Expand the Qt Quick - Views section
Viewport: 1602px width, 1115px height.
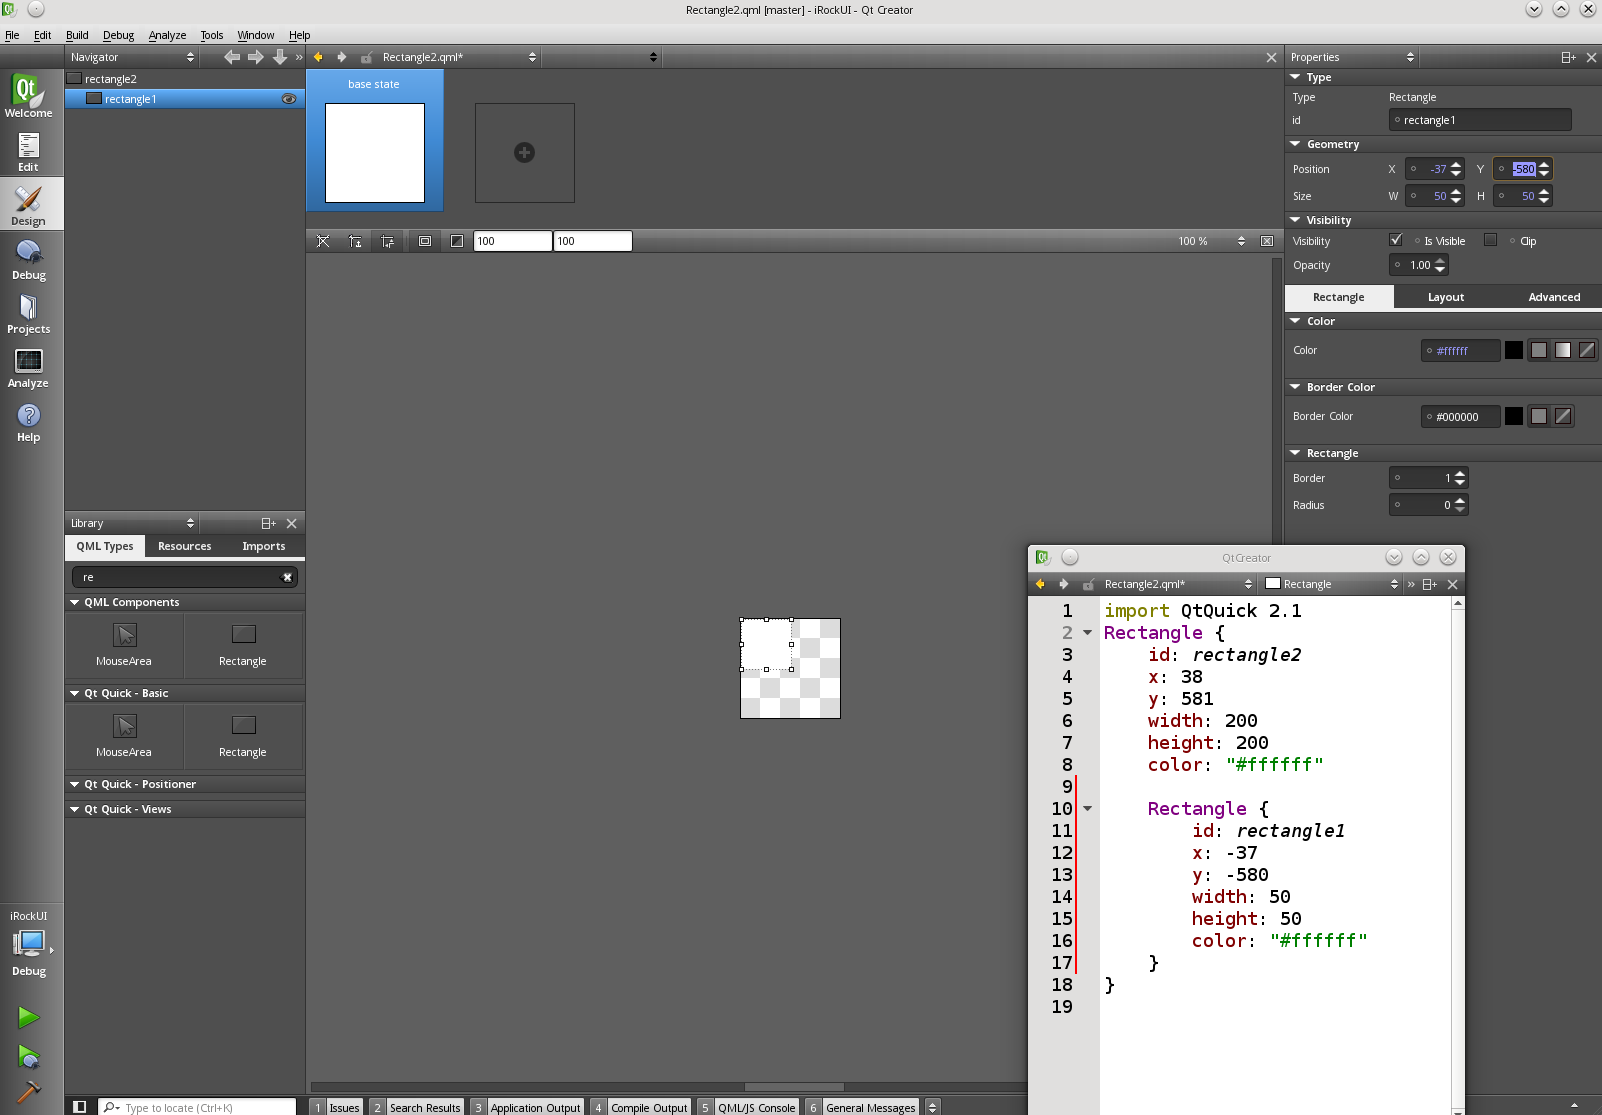tap(74, 809)
